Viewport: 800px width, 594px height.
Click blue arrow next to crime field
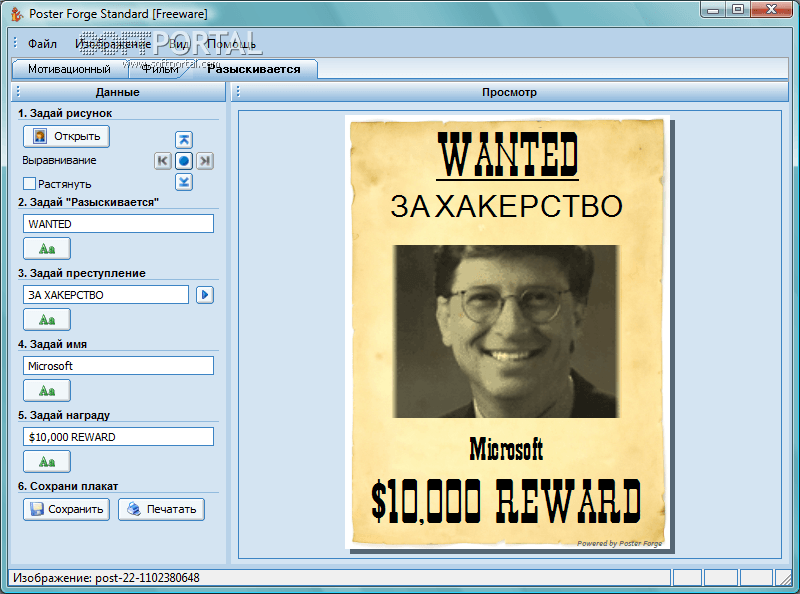tap(205, 294)
